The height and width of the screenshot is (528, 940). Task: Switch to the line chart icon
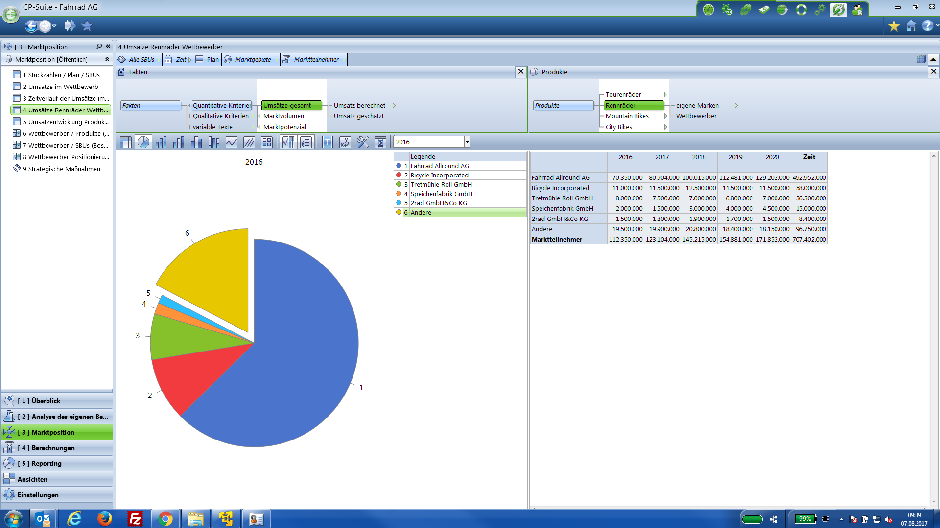tap(231, 142)
